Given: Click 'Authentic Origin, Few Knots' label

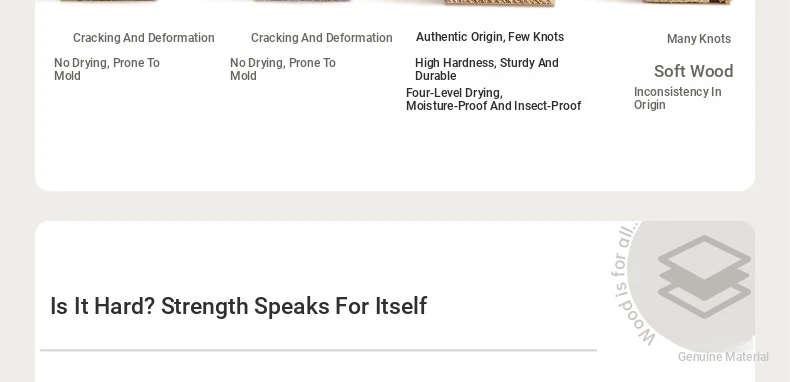Looking at the screenshot, I should pos(490,37).
